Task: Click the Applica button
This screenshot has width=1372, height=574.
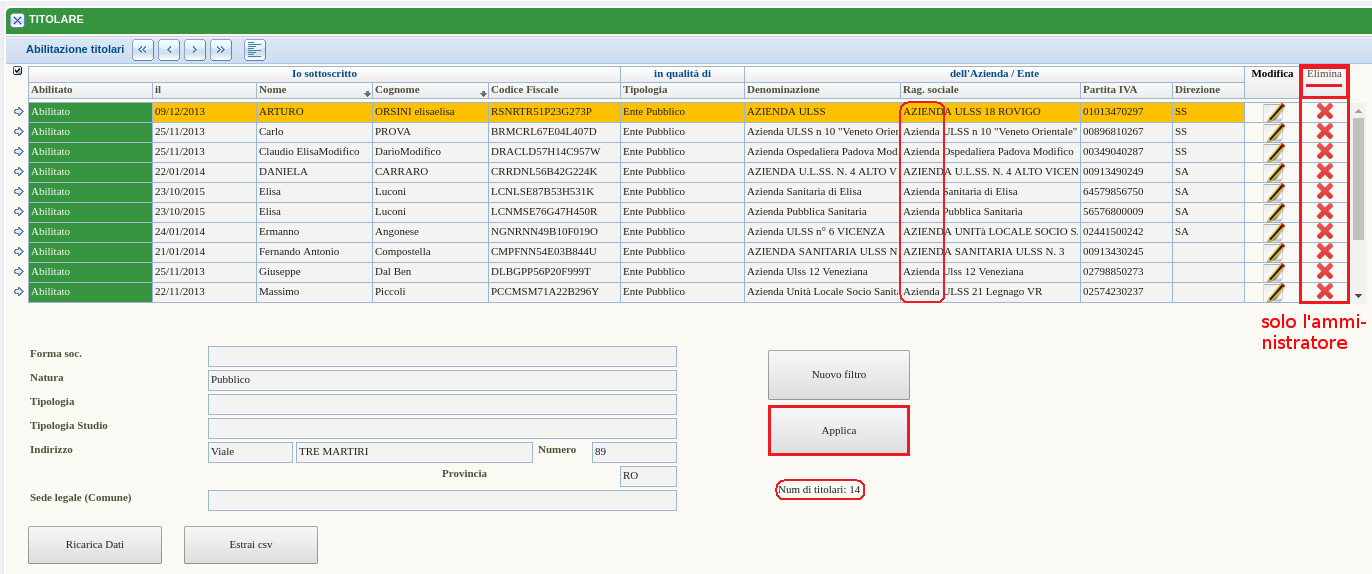Action: [x=838, y=431]
